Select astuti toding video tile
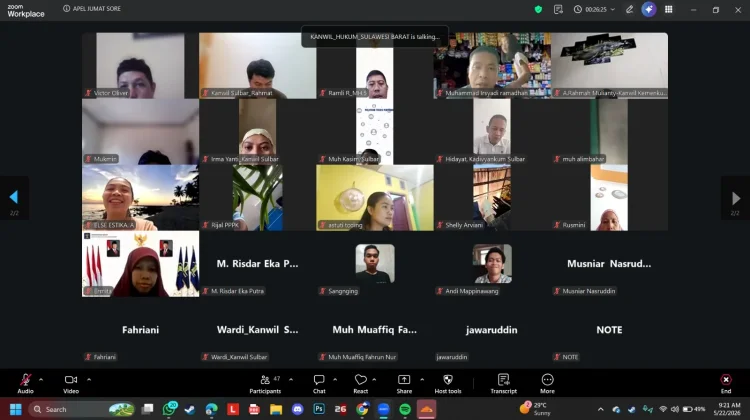750x420 pixels. [x=375, y=198]
